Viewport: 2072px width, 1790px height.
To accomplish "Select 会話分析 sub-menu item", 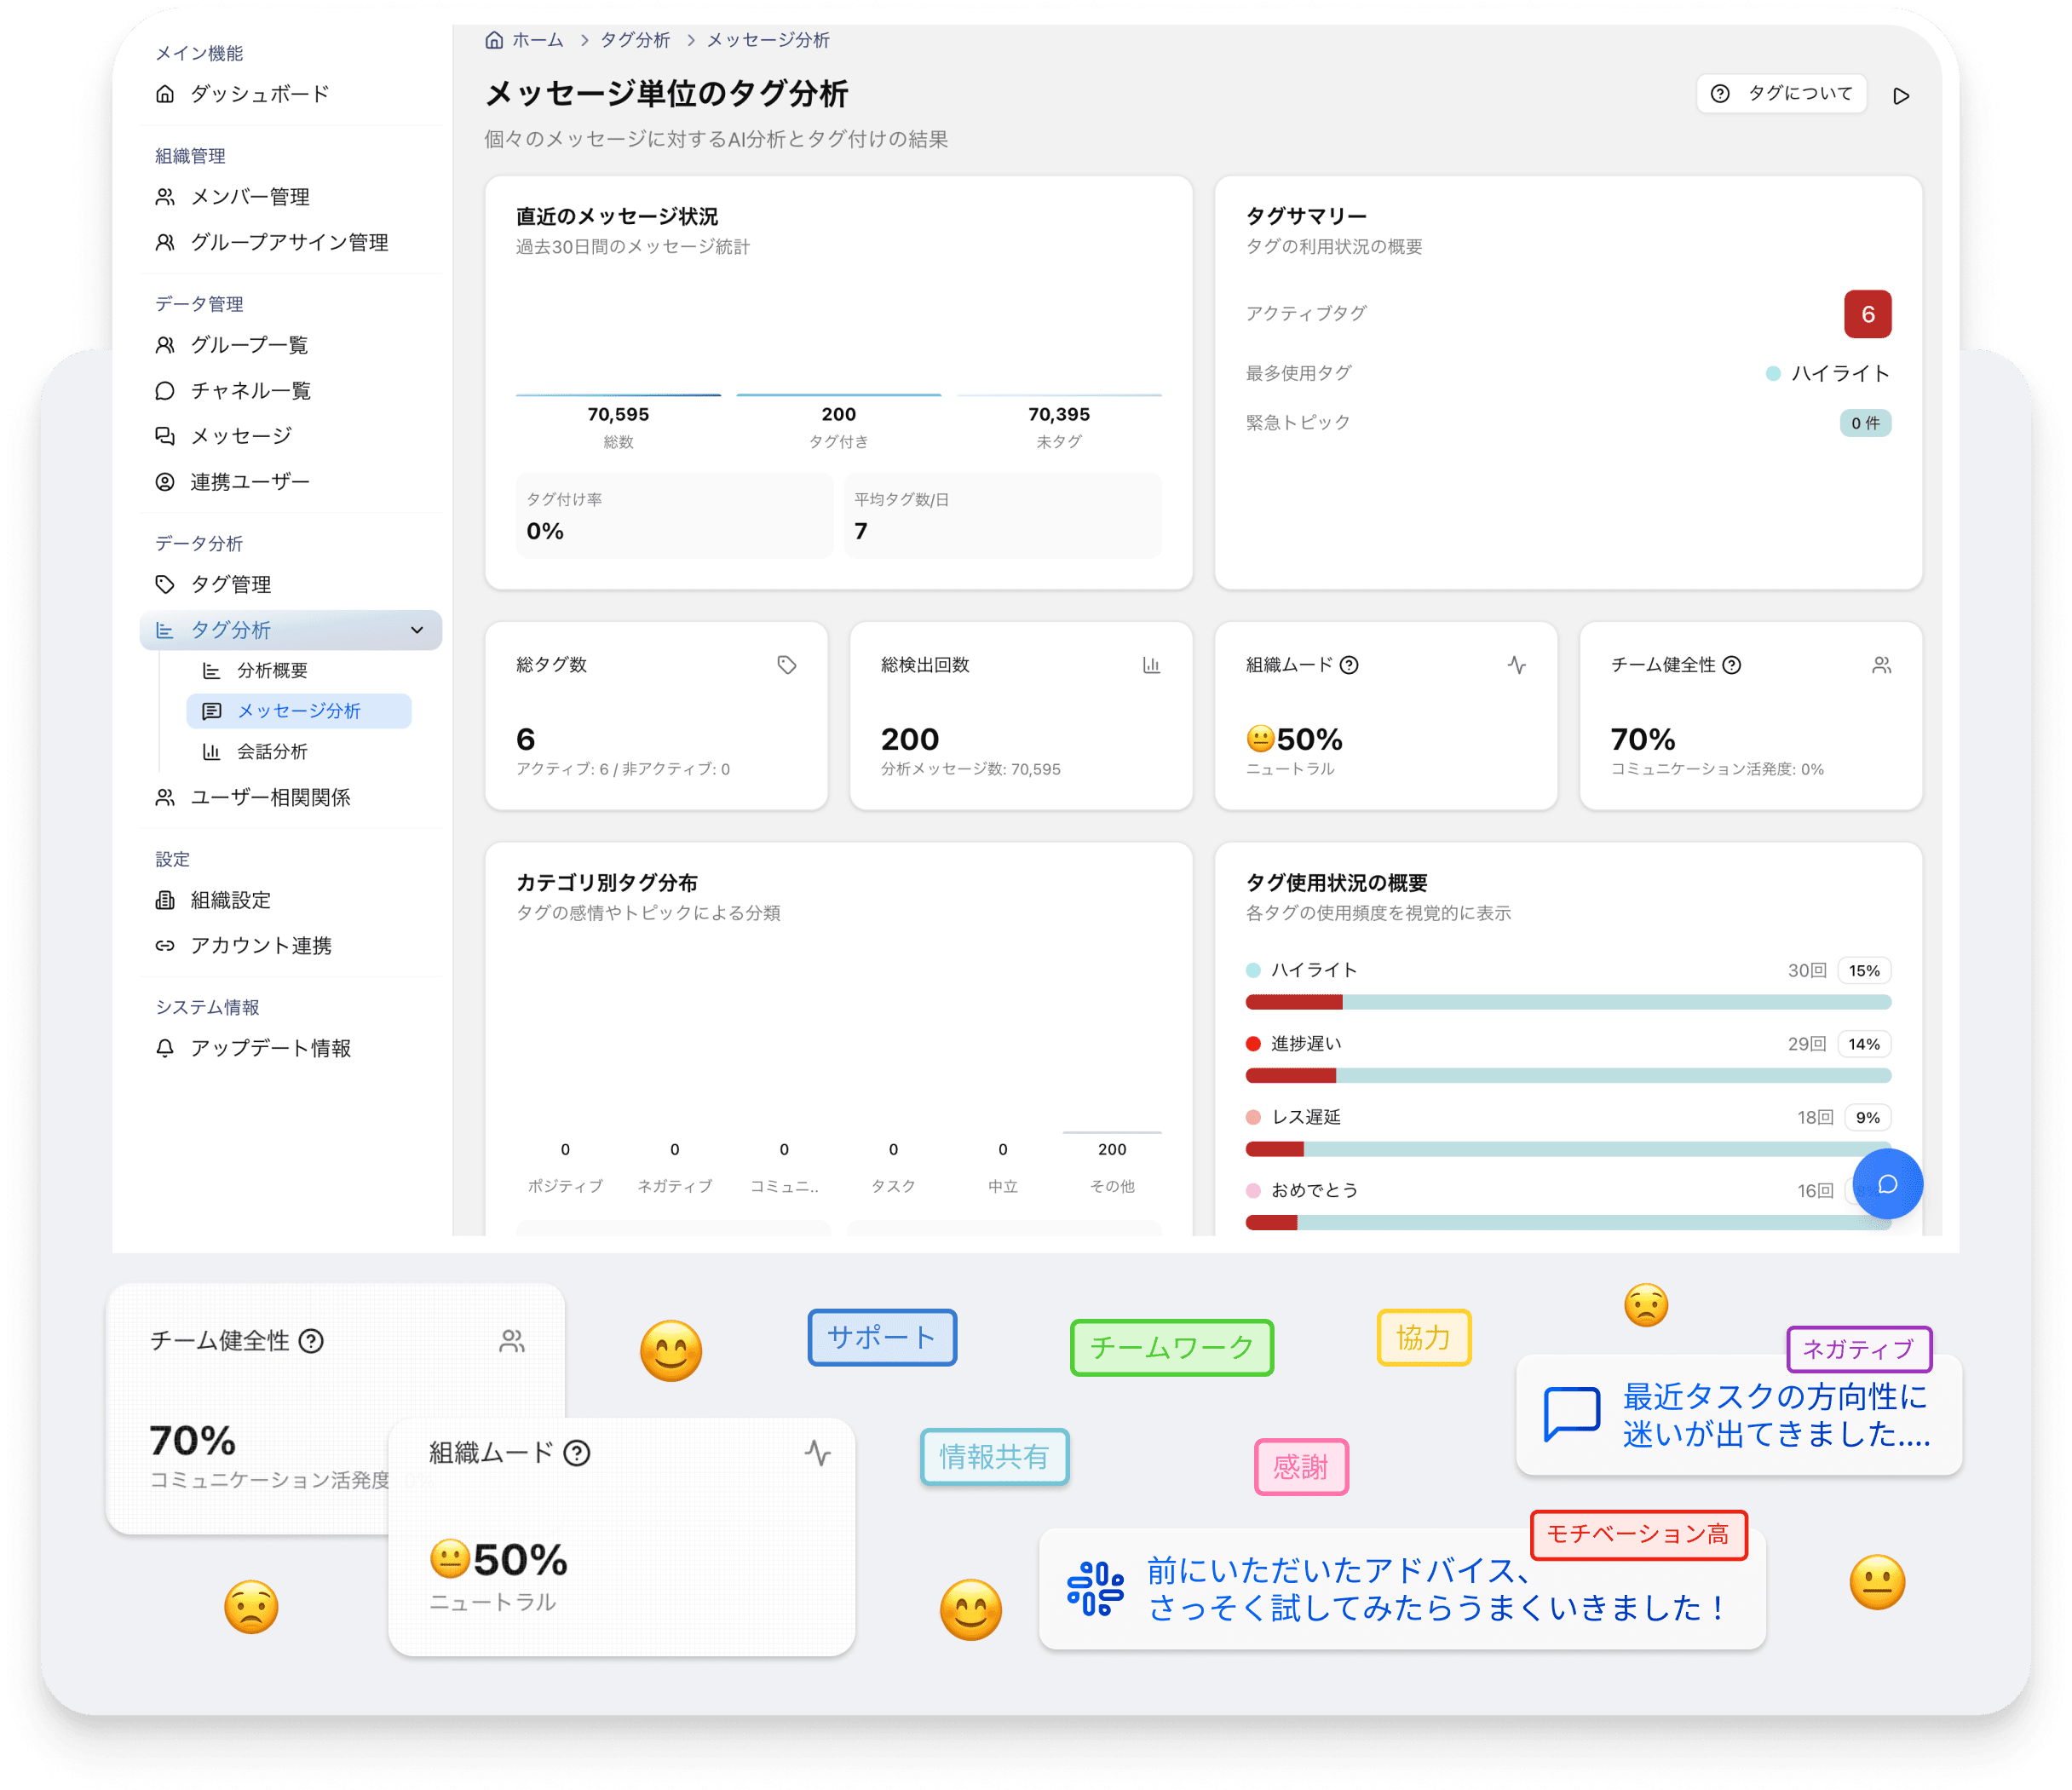I will pos(272,751).
